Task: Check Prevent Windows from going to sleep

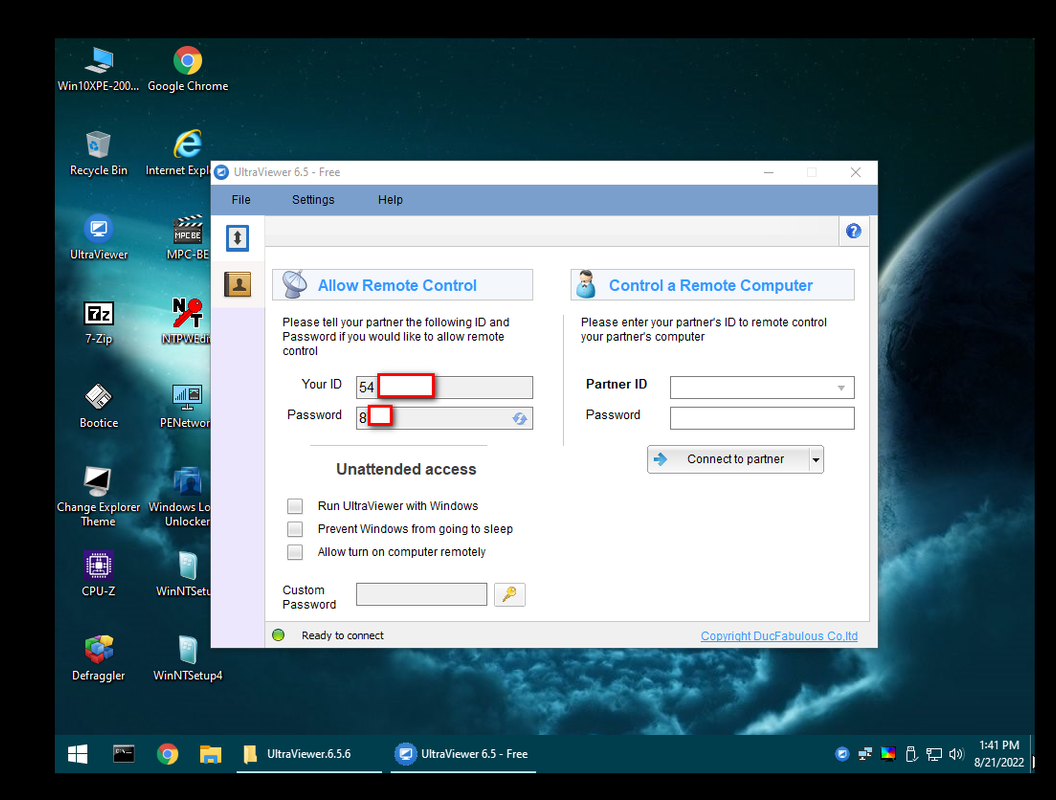Action: coord(295,529)
